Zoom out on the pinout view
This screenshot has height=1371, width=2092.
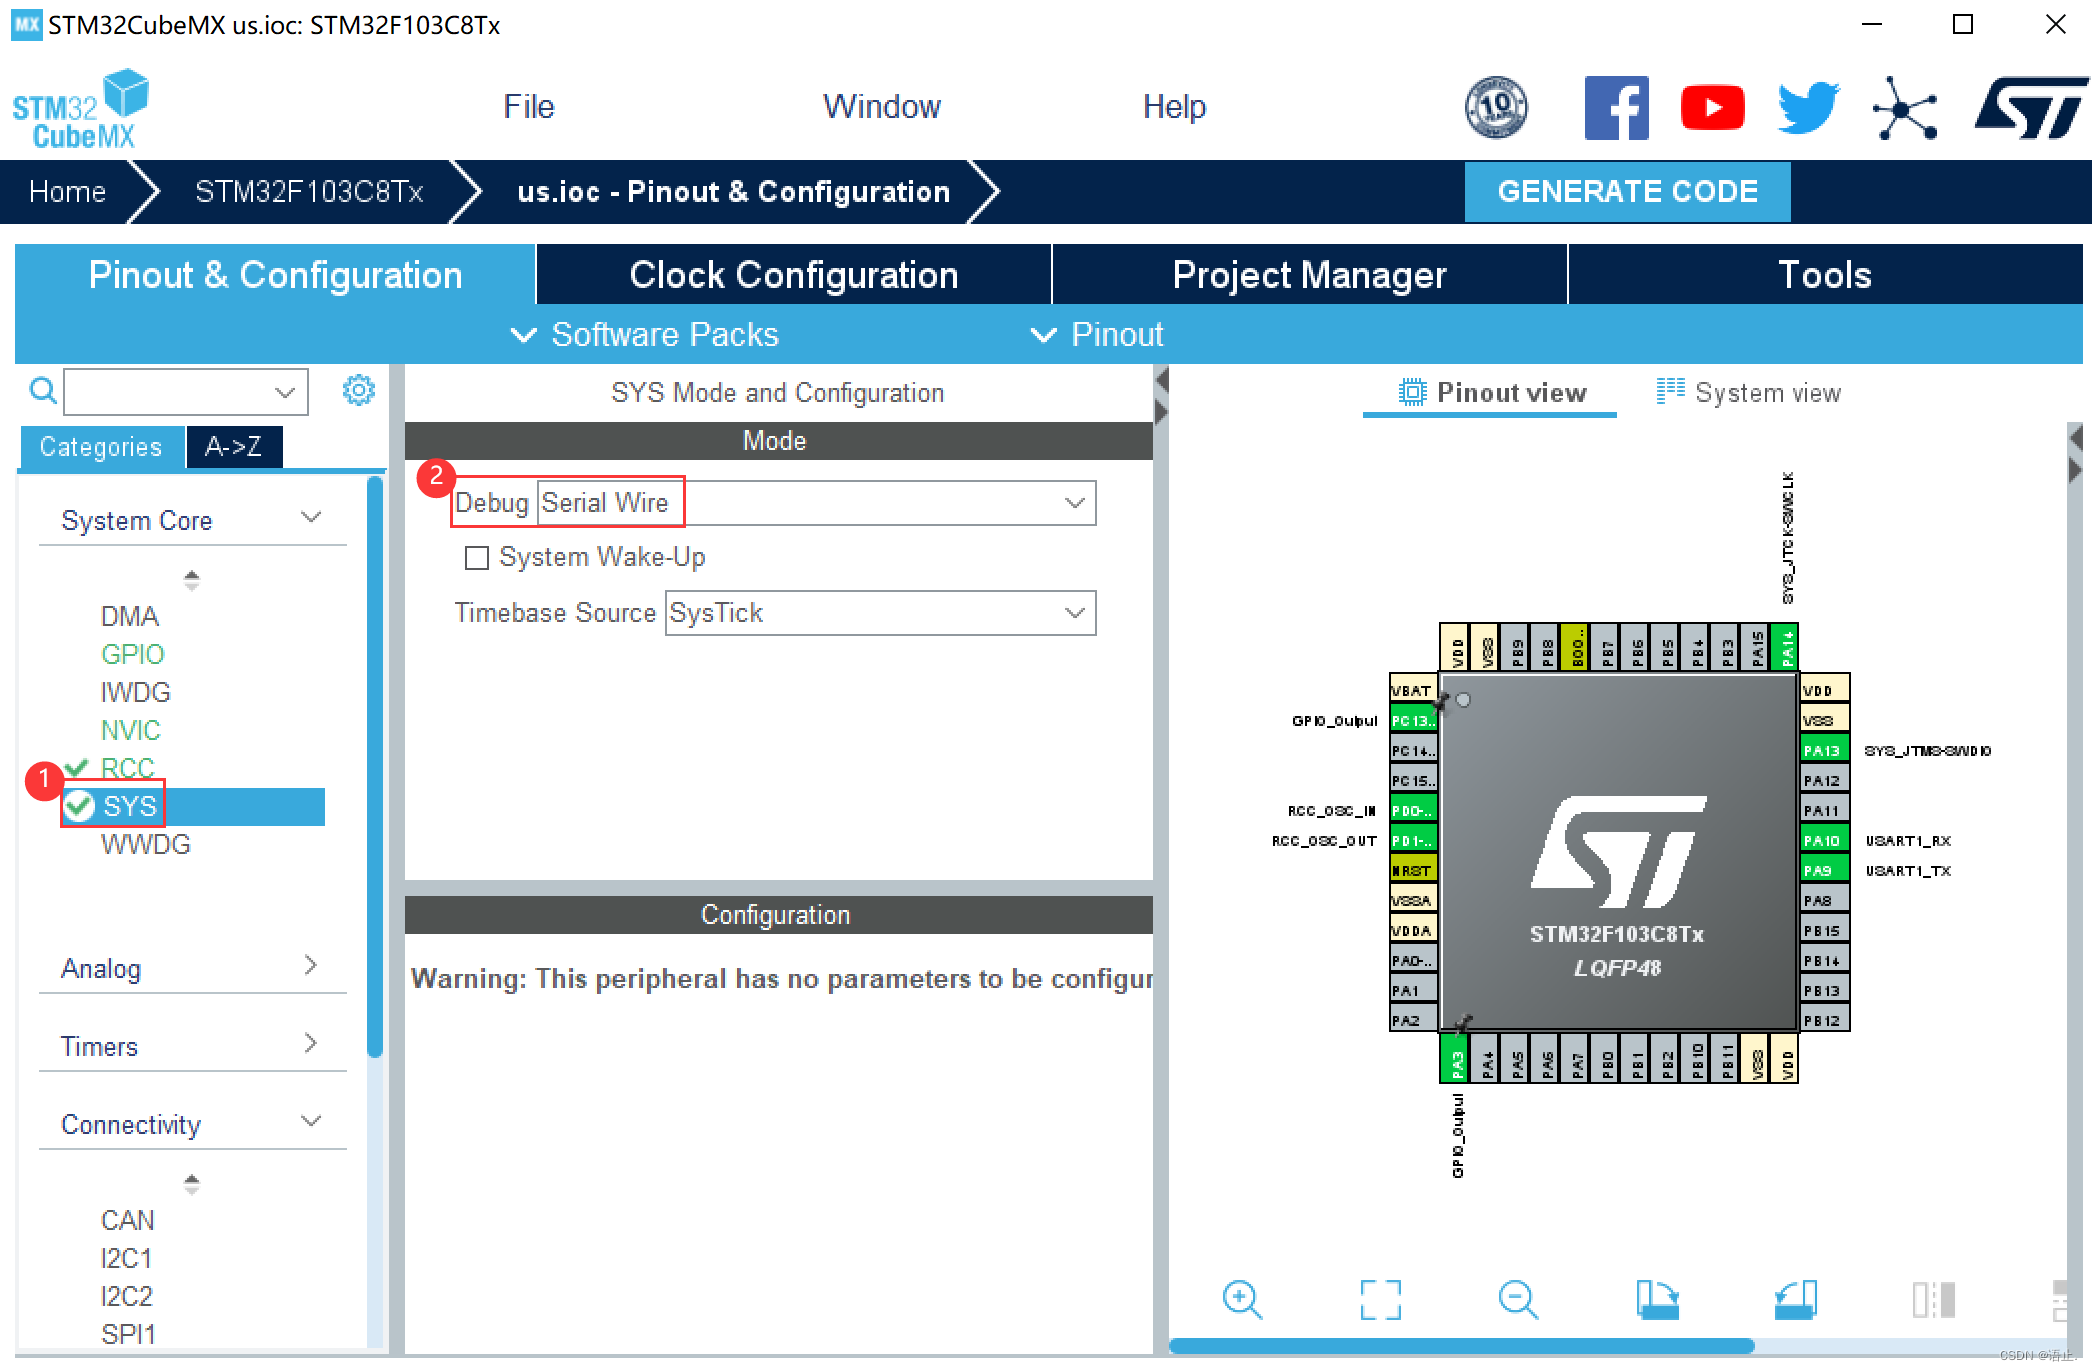[1518, 1299]
